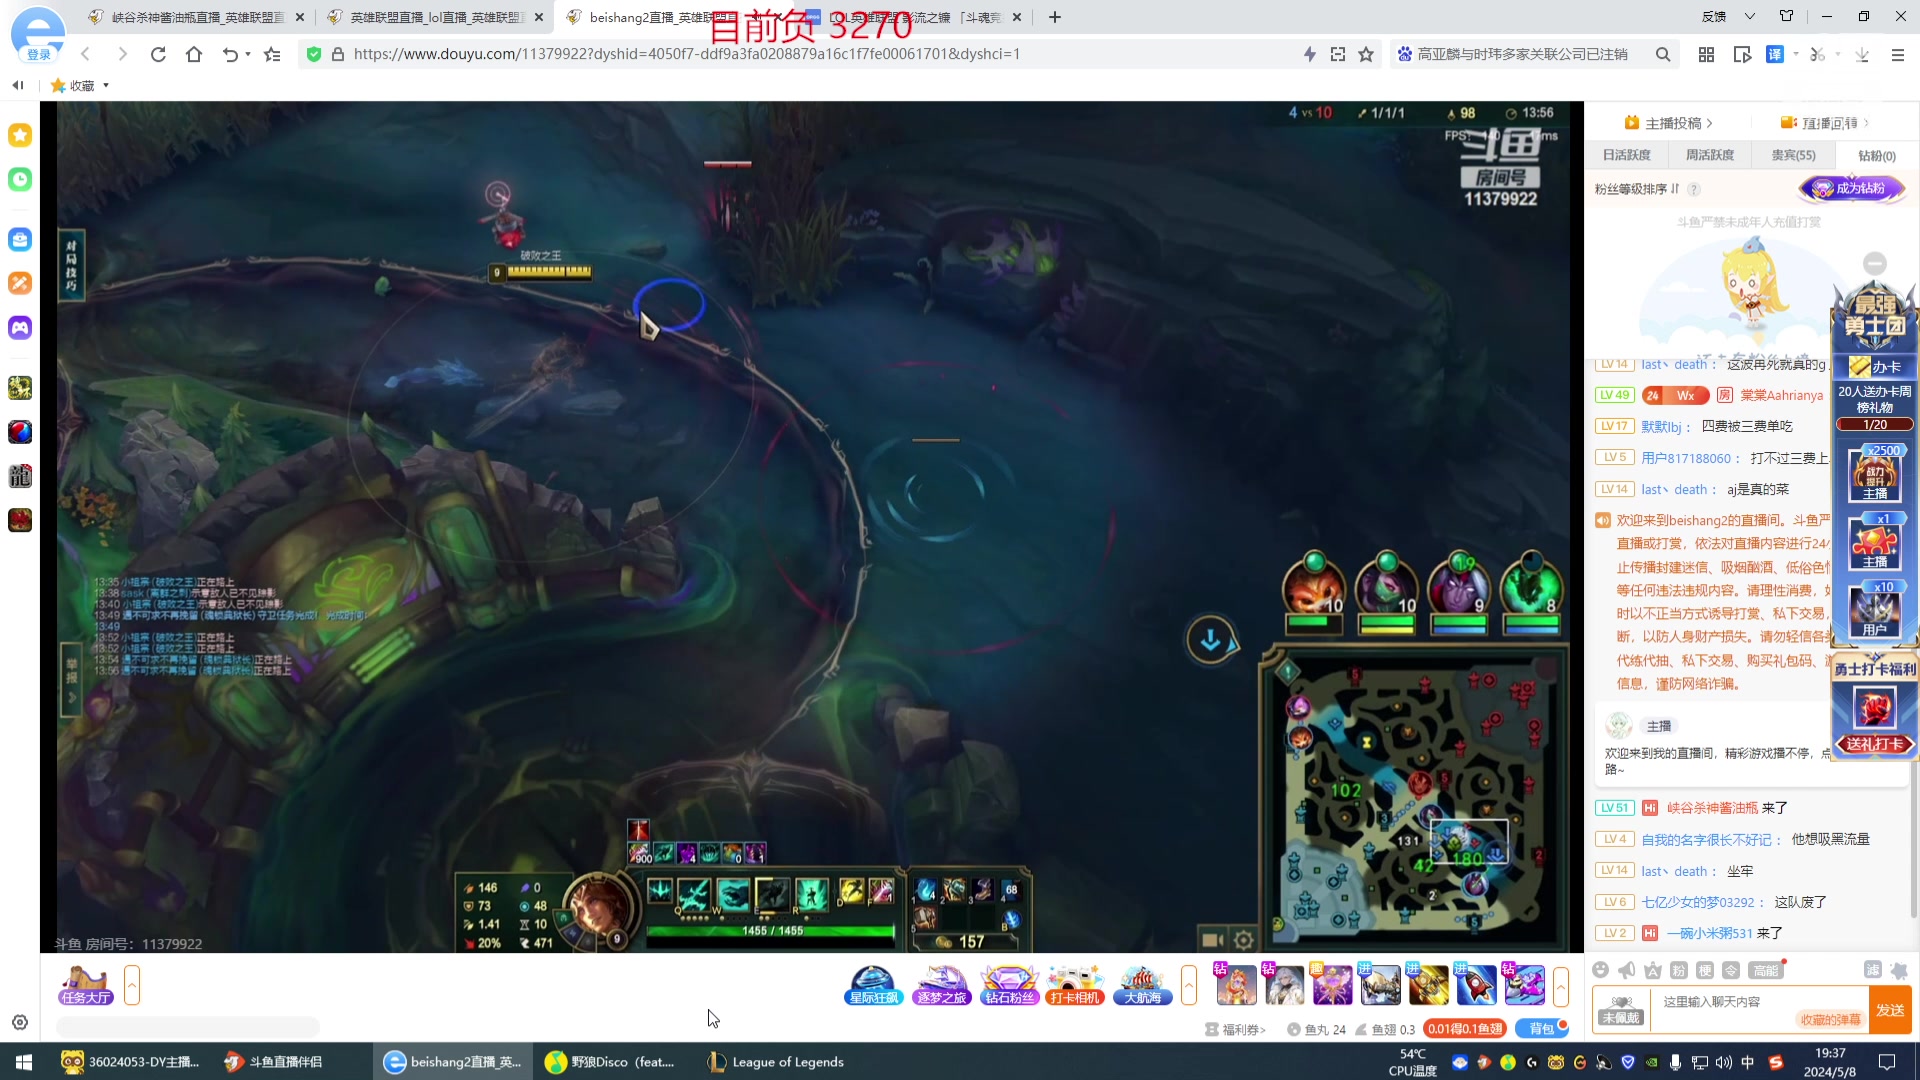Open the emoji picker in chat
This screenshot has height=1080, width=1920.
[1601, 970]
